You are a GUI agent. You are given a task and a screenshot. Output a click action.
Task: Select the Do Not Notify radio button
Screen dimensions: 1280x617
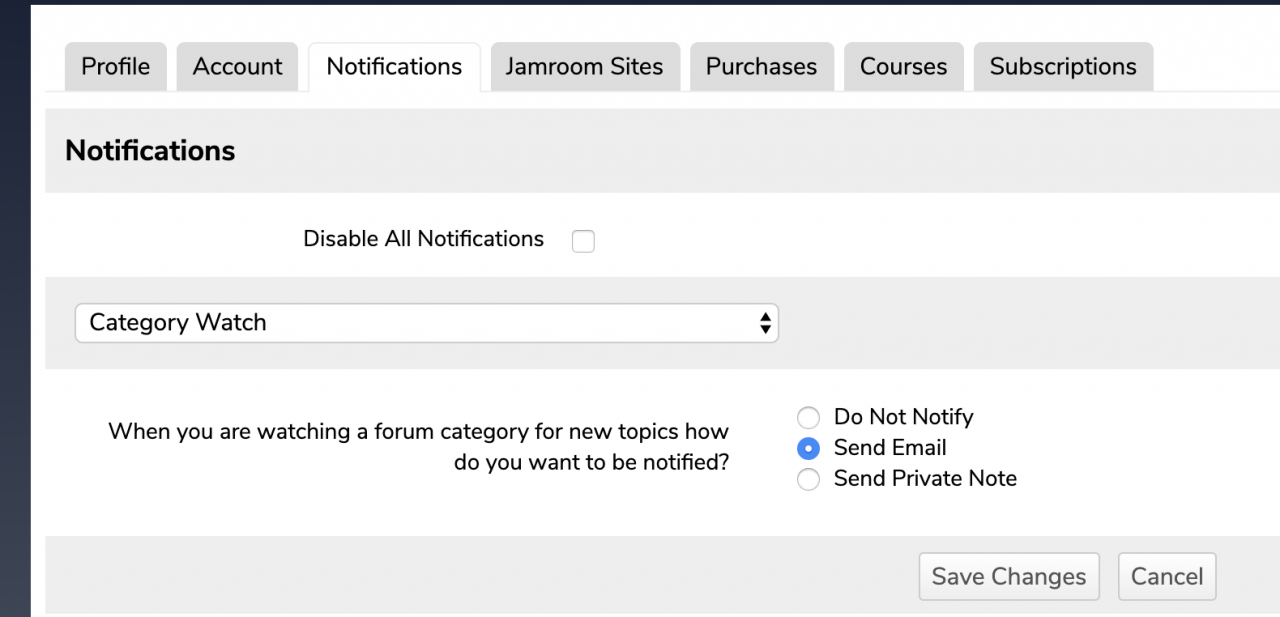click(808, 418)
